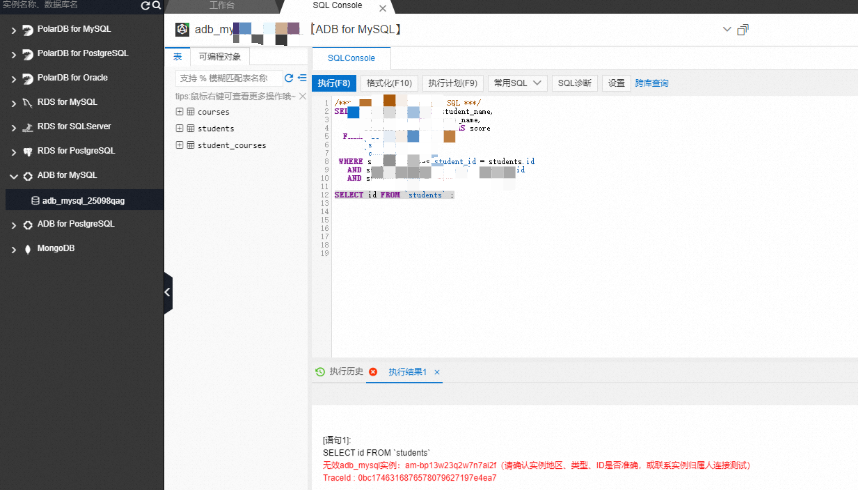Click 格式化(F10) format button
858x490 pixels.
pyautogui.click(x=389, y=83)
